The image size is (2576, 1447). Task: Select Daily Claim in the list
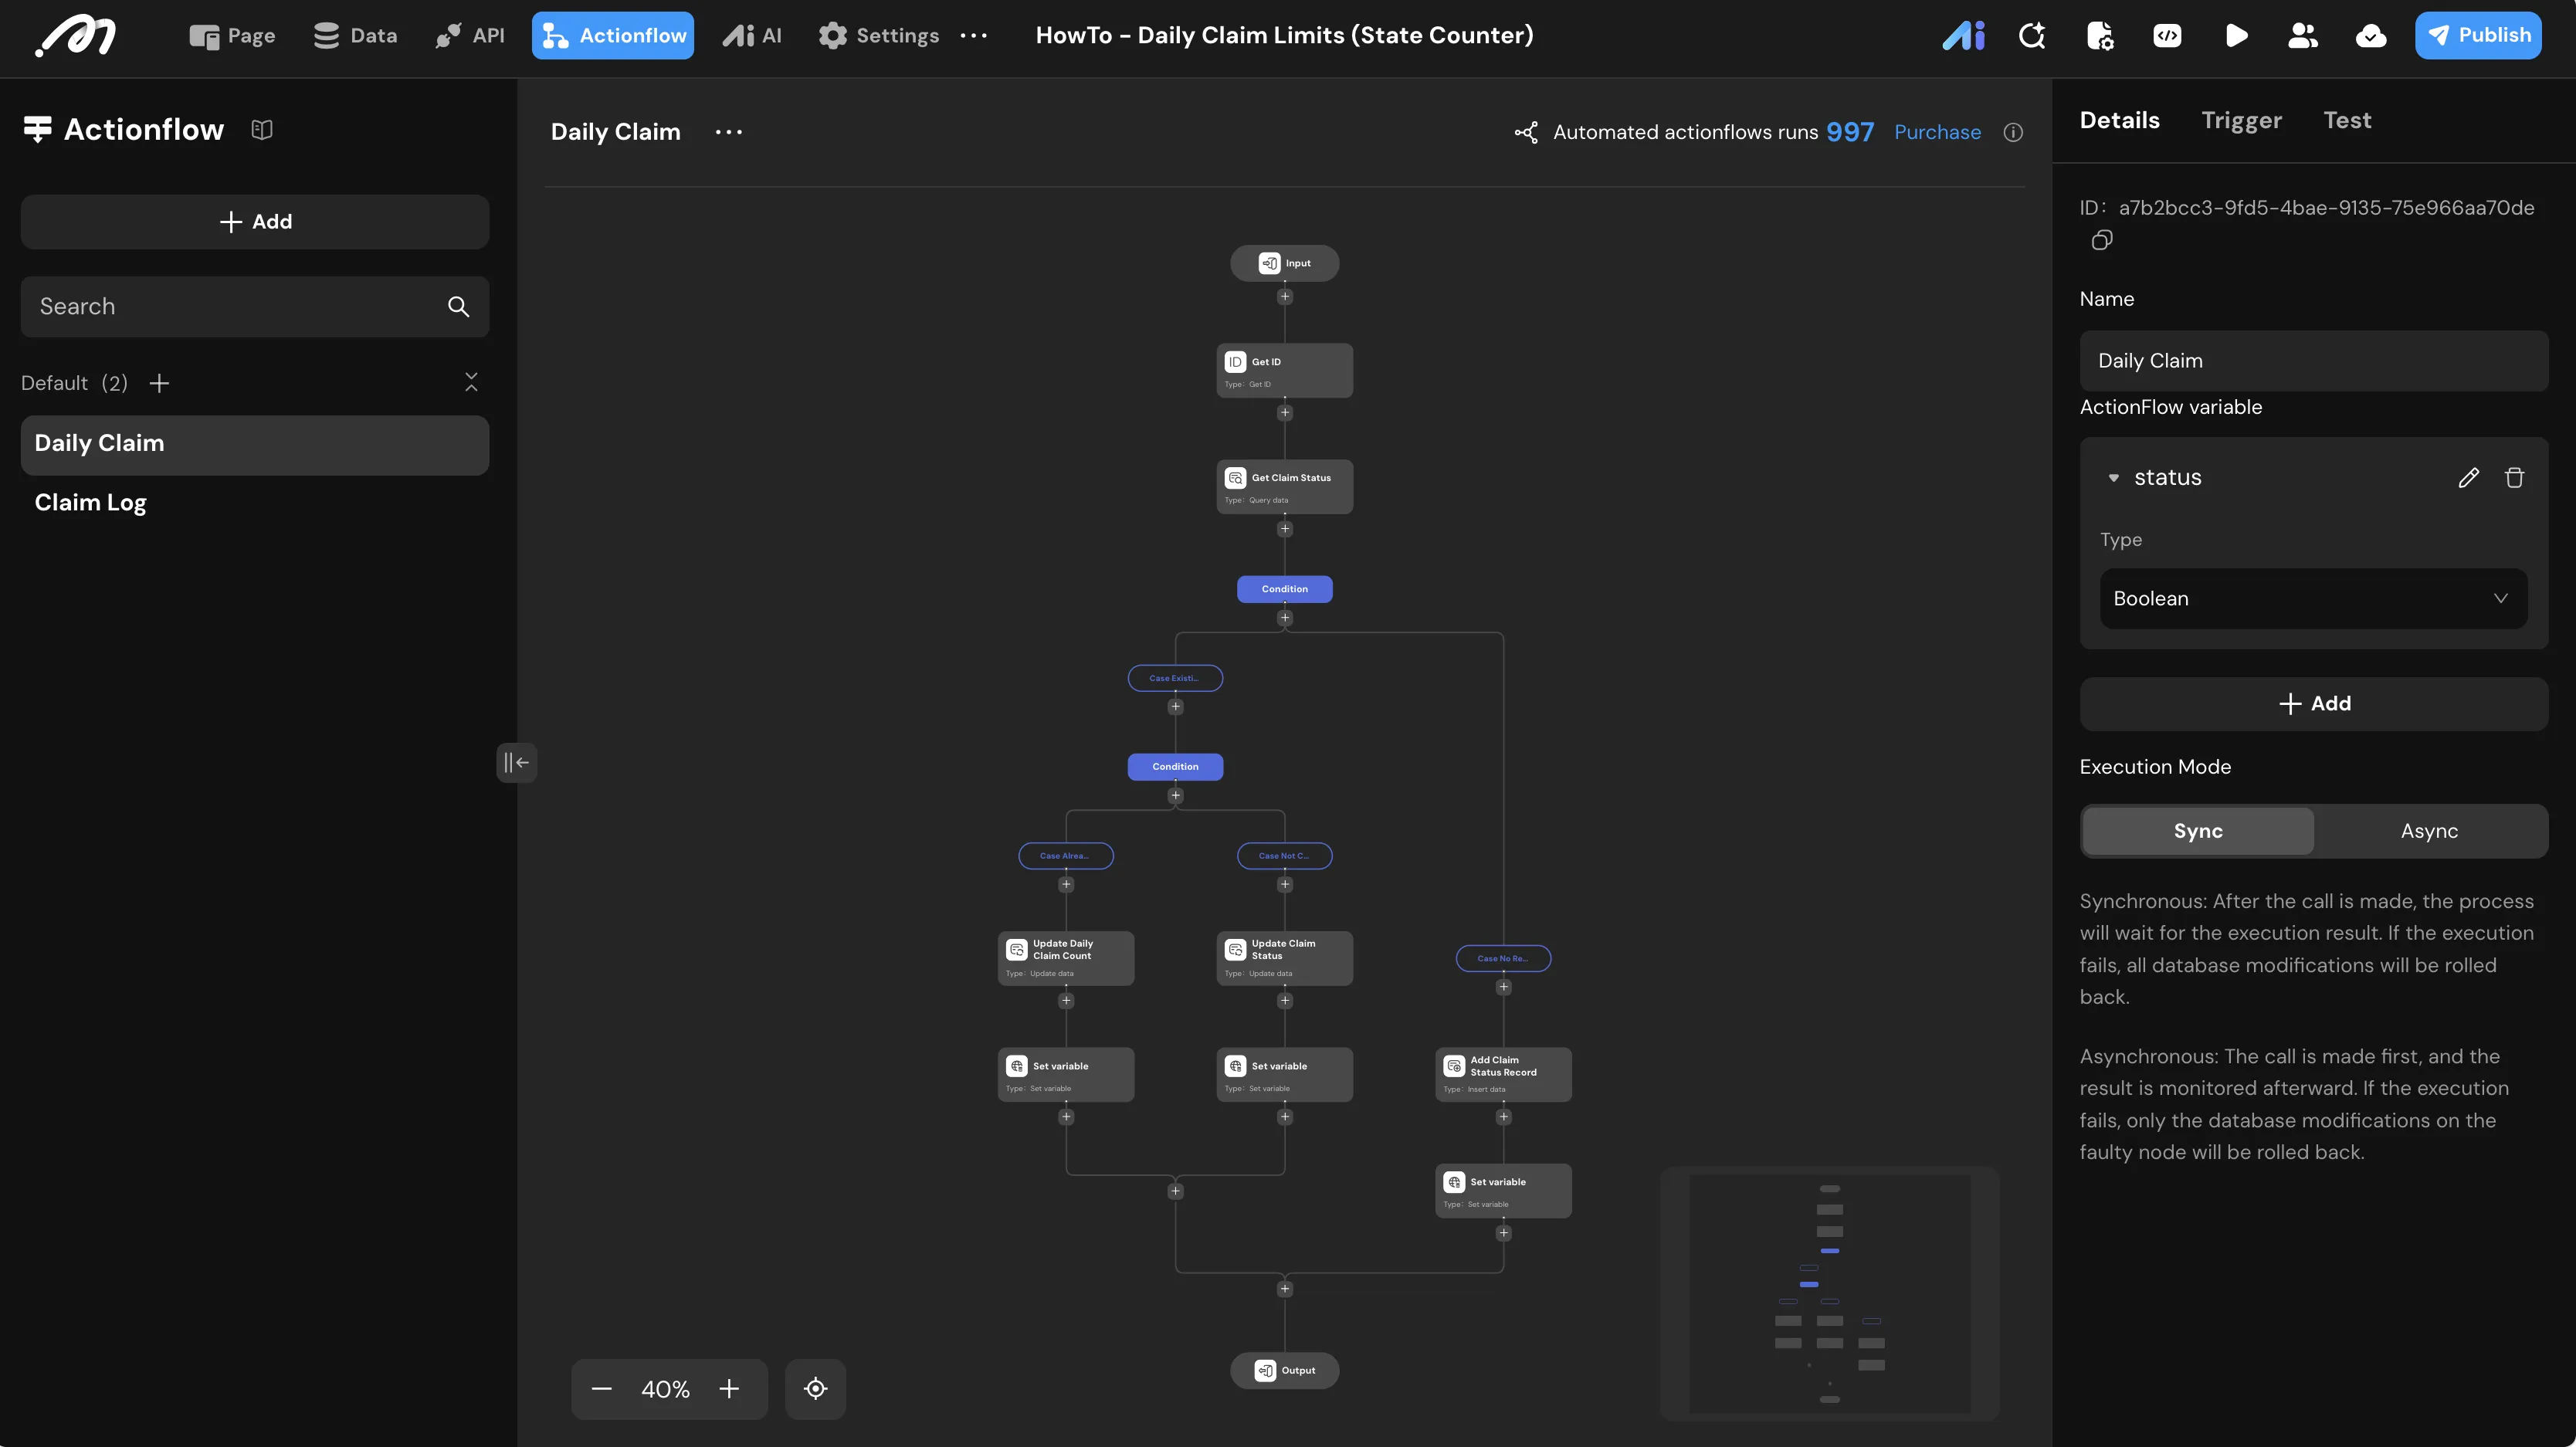point(255,445)
